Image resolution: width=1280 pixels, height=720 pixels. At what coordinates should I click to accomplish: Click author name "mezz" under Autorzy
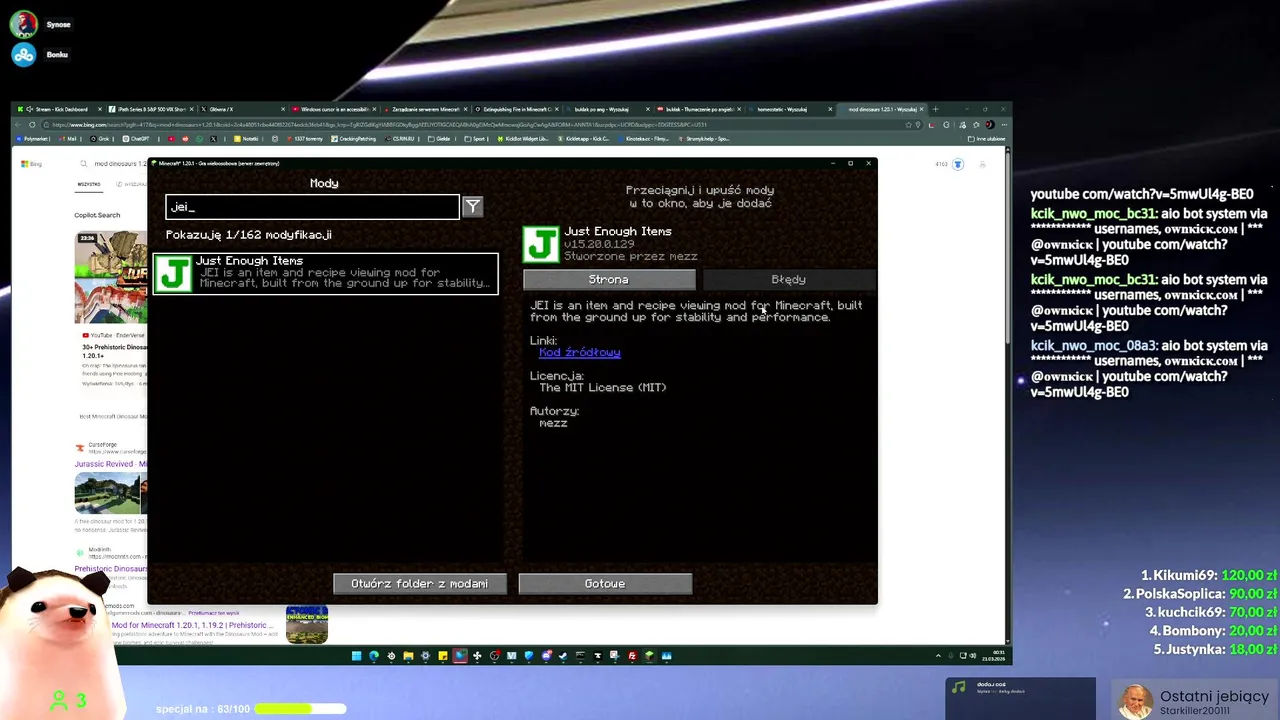(x=553, y=423)
